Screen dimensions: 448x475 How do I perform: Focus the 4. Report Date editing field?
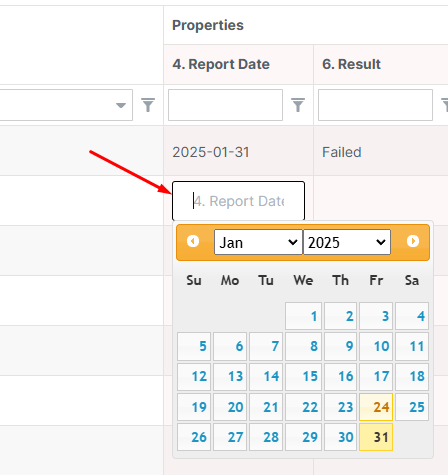(x=238, y=201)
